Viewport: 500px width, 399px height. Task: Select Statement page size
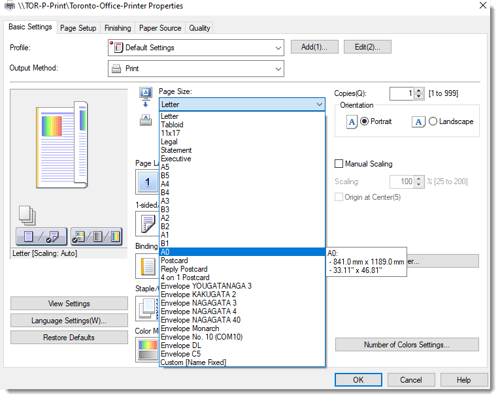click(x=242, y=150)
